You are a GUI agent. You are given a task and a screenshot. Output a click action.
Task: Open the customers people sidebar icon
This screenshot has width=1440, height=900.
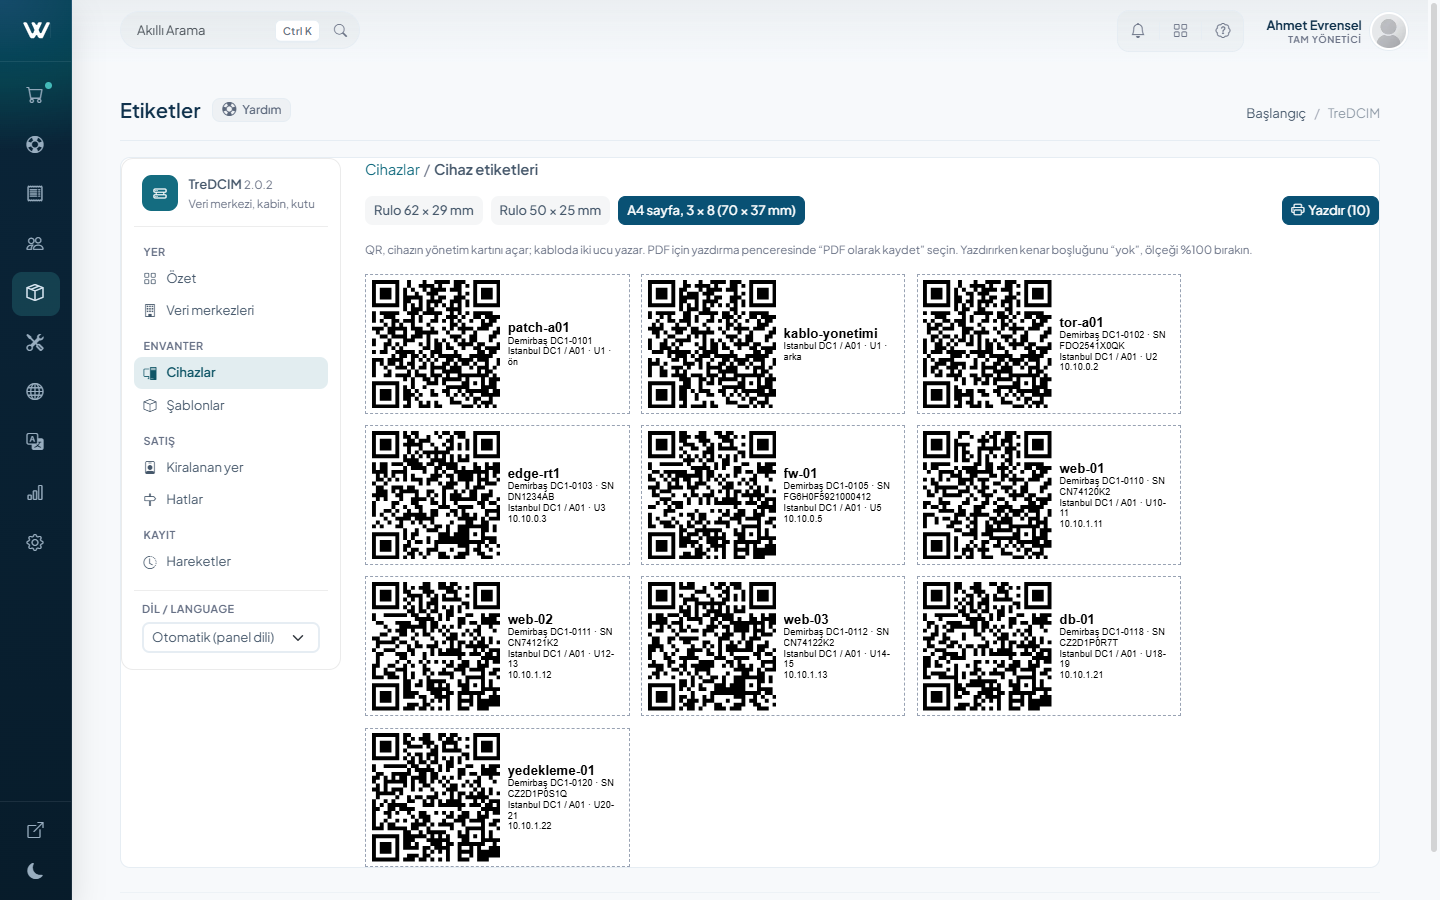35,243
